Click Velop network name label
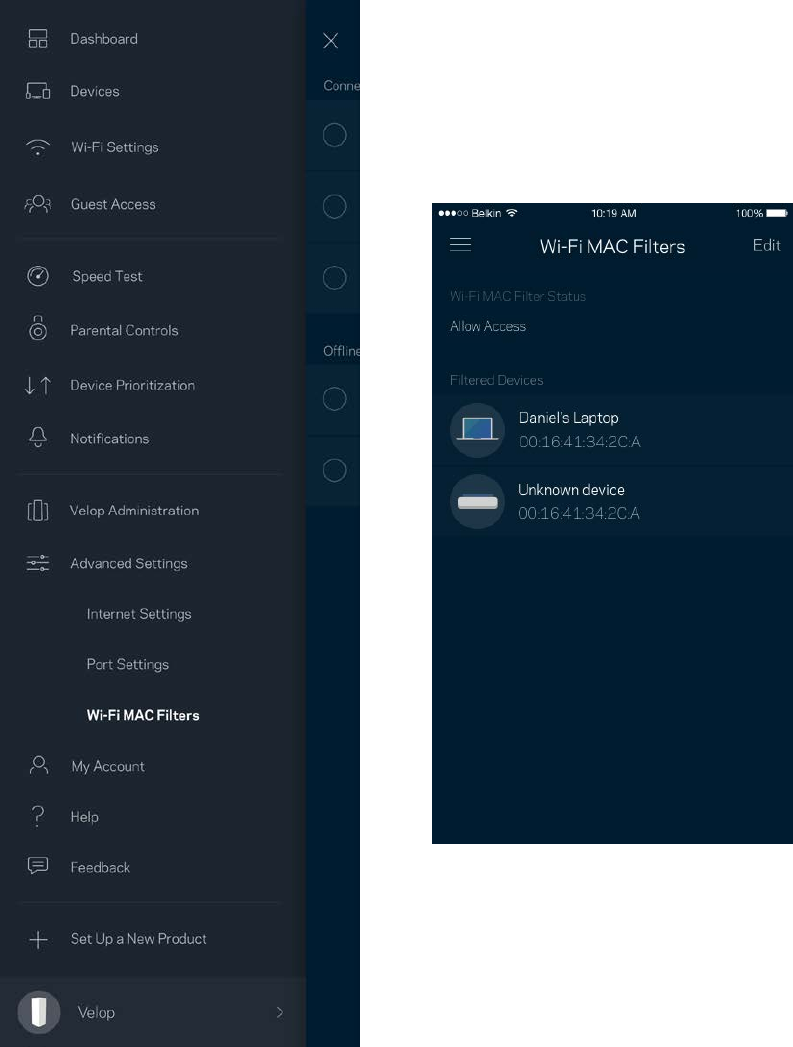 click(96, 1012)
